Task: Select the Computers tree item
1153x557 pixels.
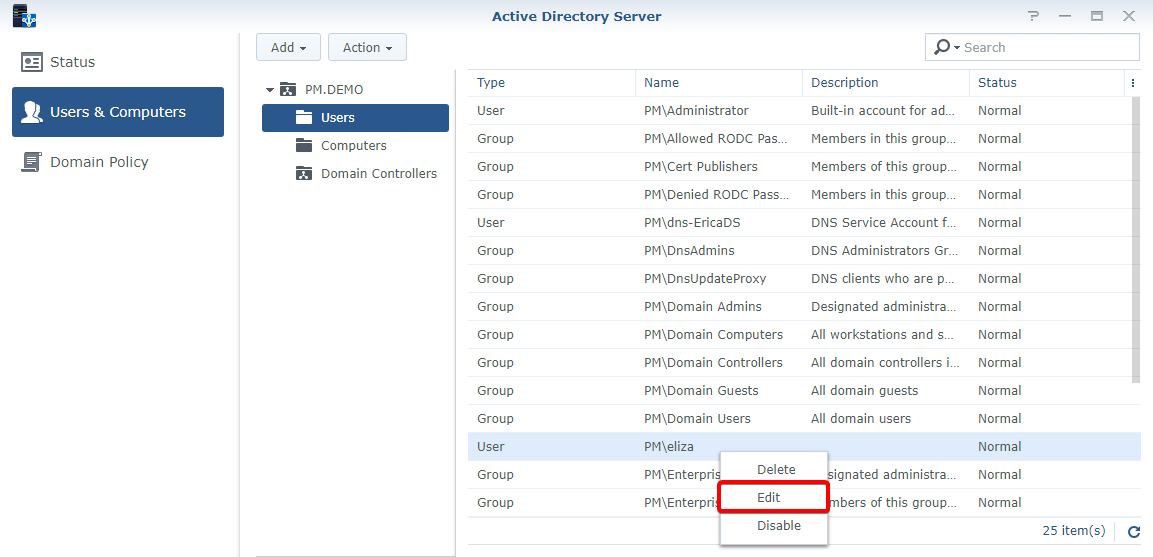Action: [x=355, y=146]
